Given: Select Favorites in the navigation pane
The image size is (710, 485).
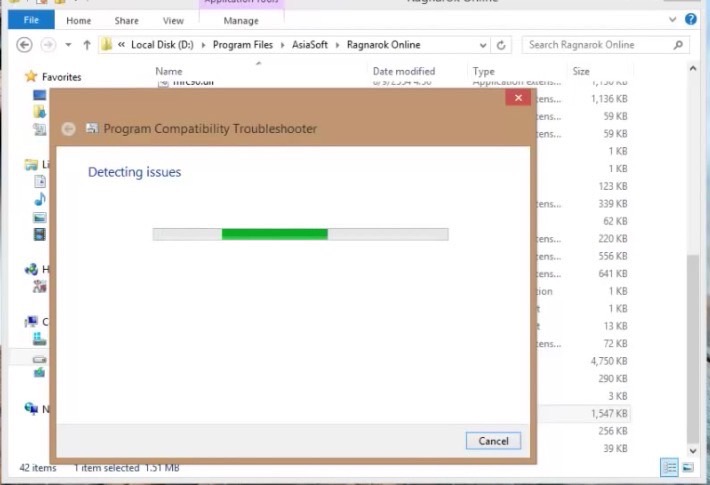Looking at the screenshot, I should [x=61, y=77].
